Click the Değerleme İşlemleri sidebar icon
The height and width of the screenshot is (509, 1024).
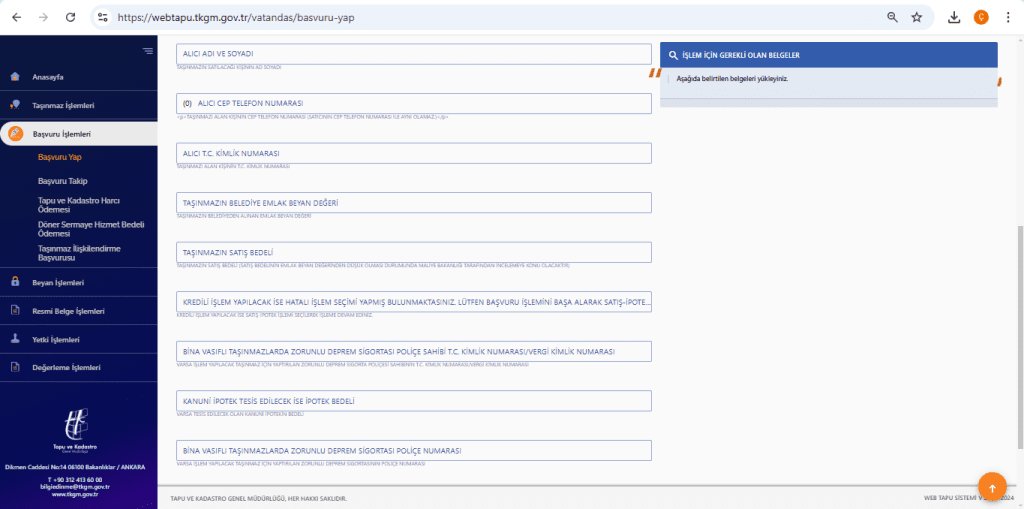pos(15,367)
